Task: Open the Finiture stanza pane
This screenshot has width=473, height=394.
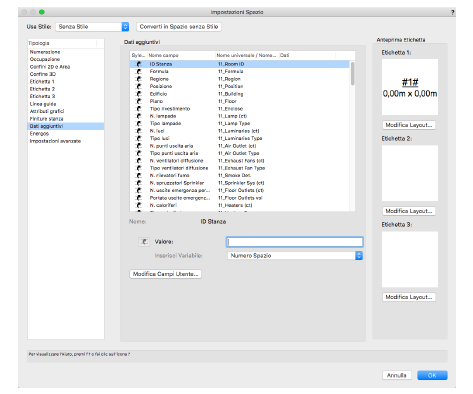Action: [46, 119]
